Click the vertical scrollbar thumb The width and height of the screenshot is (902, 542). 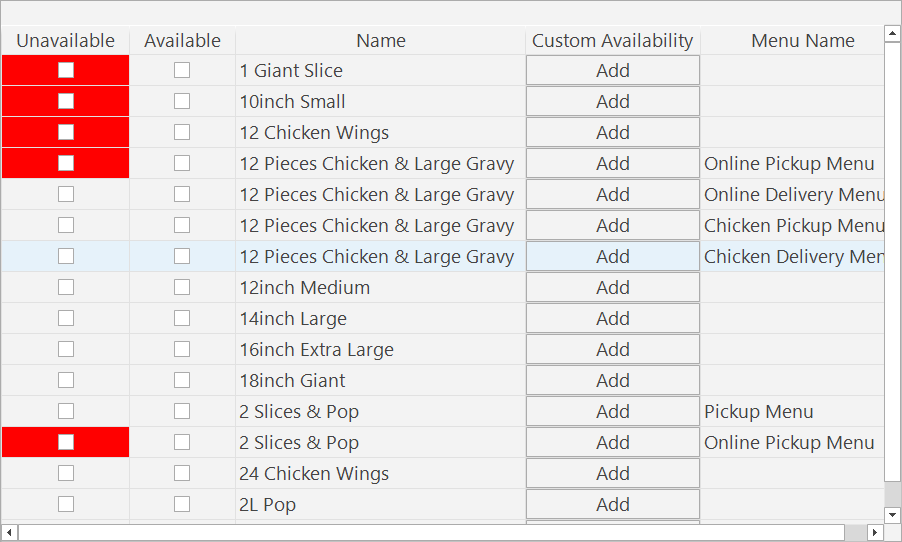893,260
